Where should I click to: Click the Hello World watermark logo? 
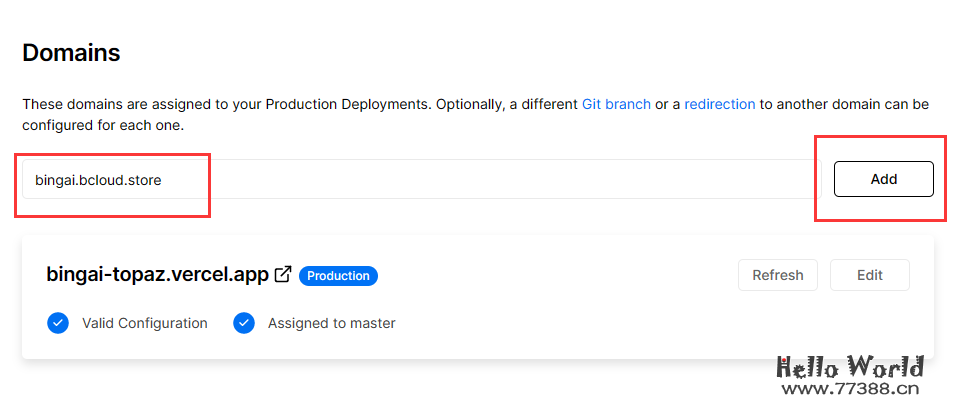(x=850, y=366)
